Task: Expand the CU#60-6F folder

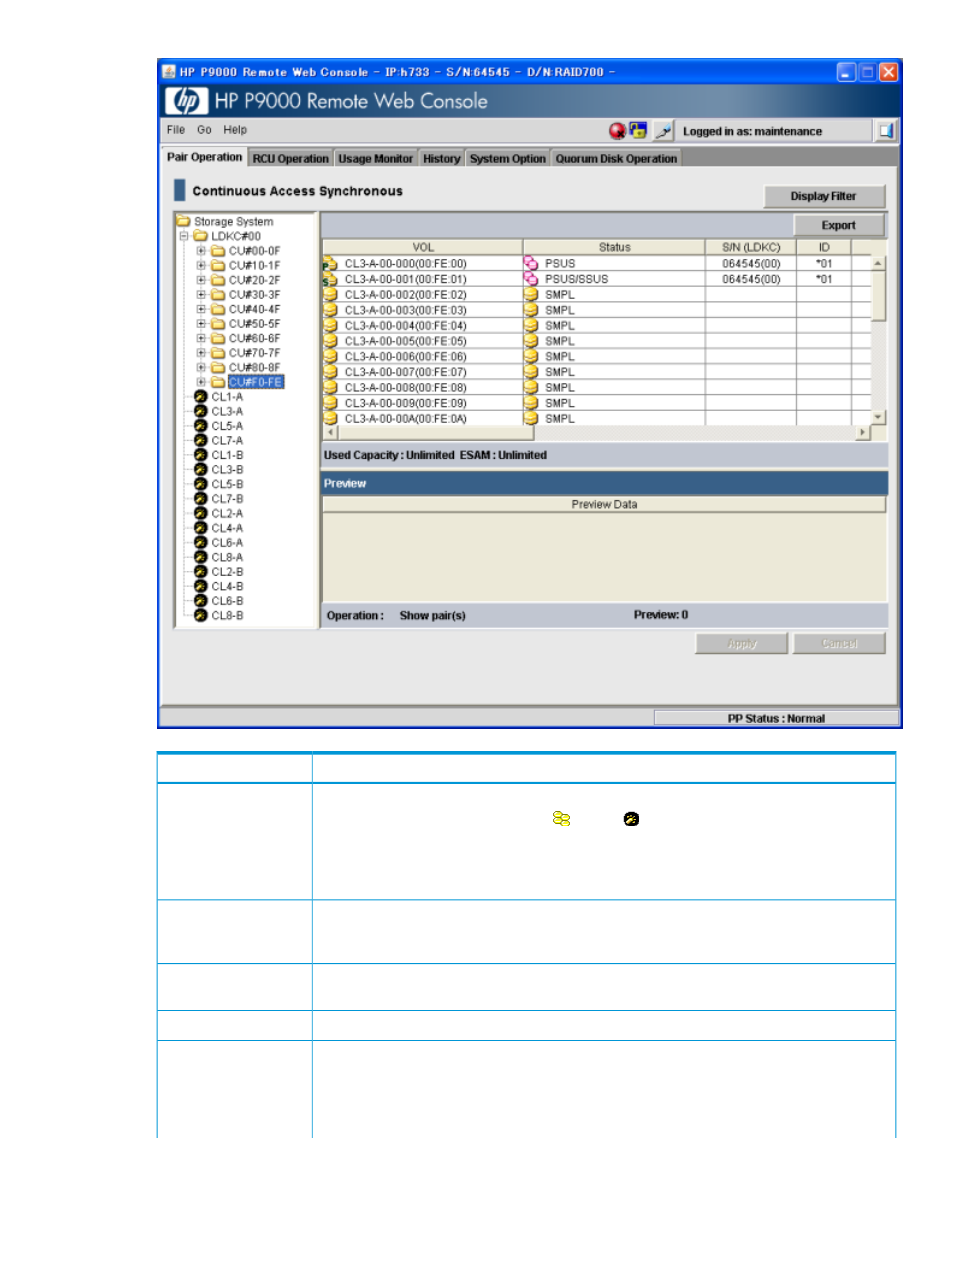Action: tap(201, 338)
